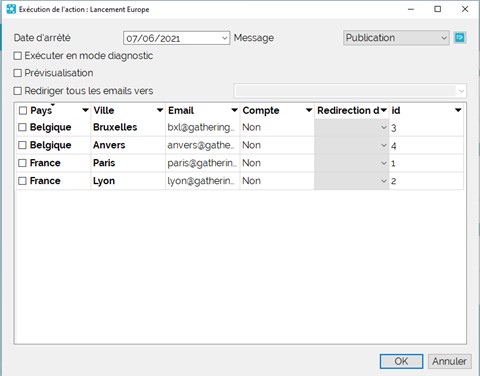Click the Annuler button
The image size is (480, 376).
coord(449,361)
